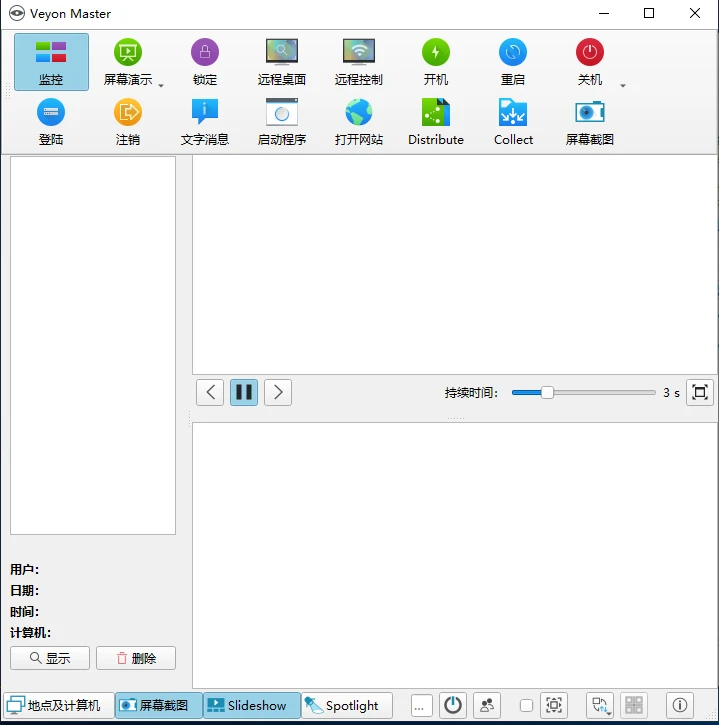Click the 删除 delete screenshot button

click(136, 658)
